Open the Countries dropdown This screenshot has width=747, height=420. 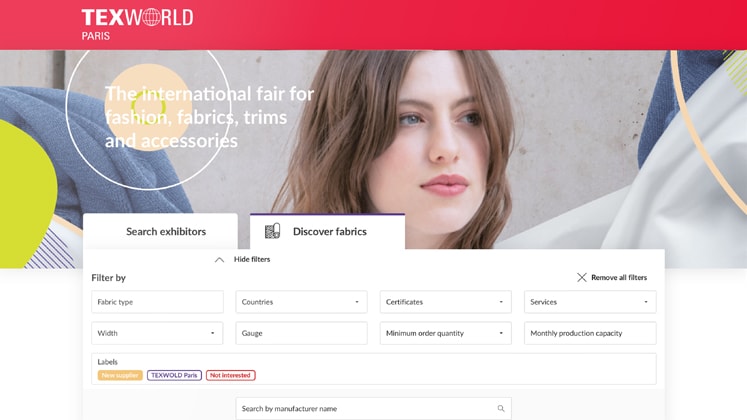(x=301, y=302)
